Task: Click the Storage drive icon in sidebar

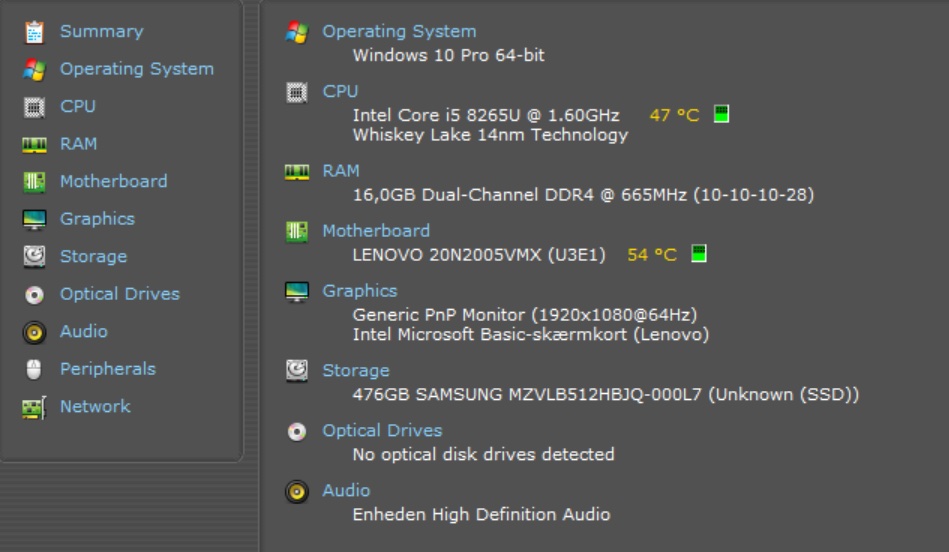Action: pos(34,257)
